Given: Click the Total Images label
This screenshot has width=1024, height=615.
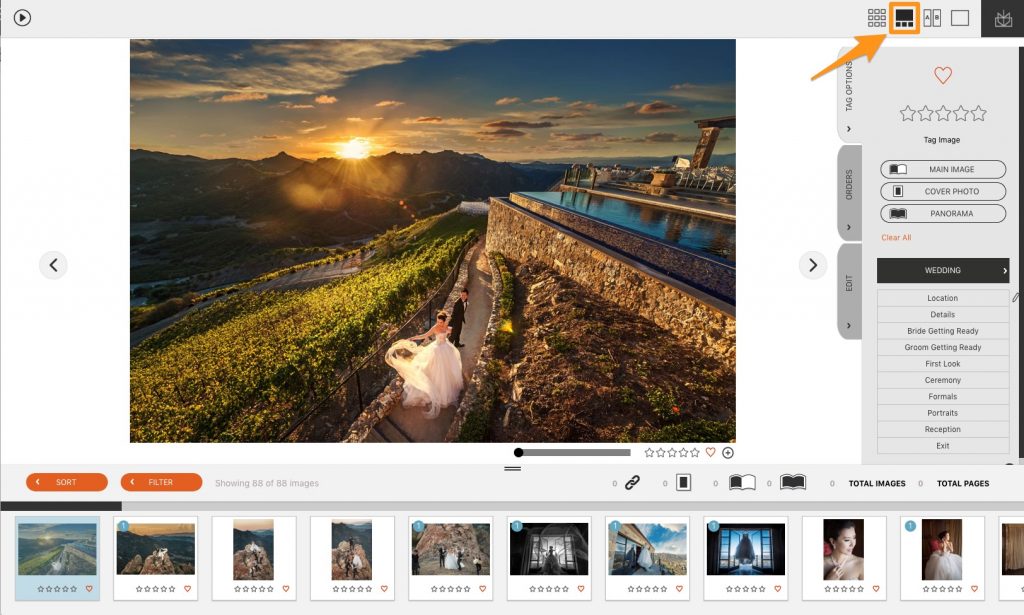Looking at the screenshot, I should (877, 484).
